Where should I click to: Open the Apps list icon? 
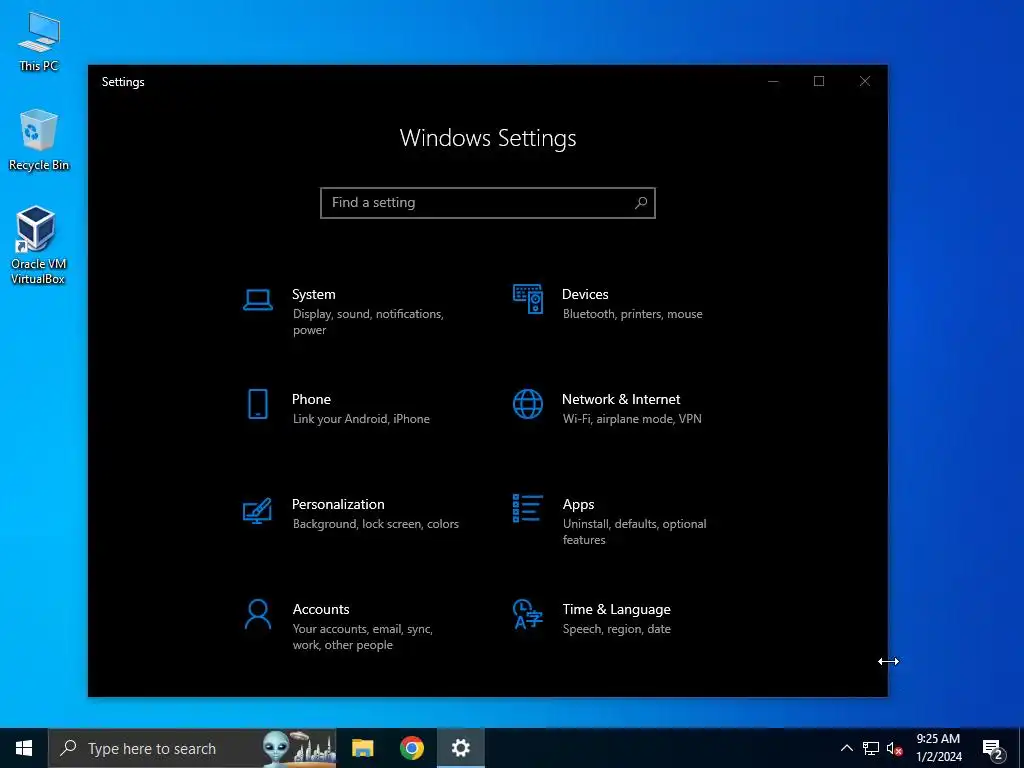coord(527,508)
